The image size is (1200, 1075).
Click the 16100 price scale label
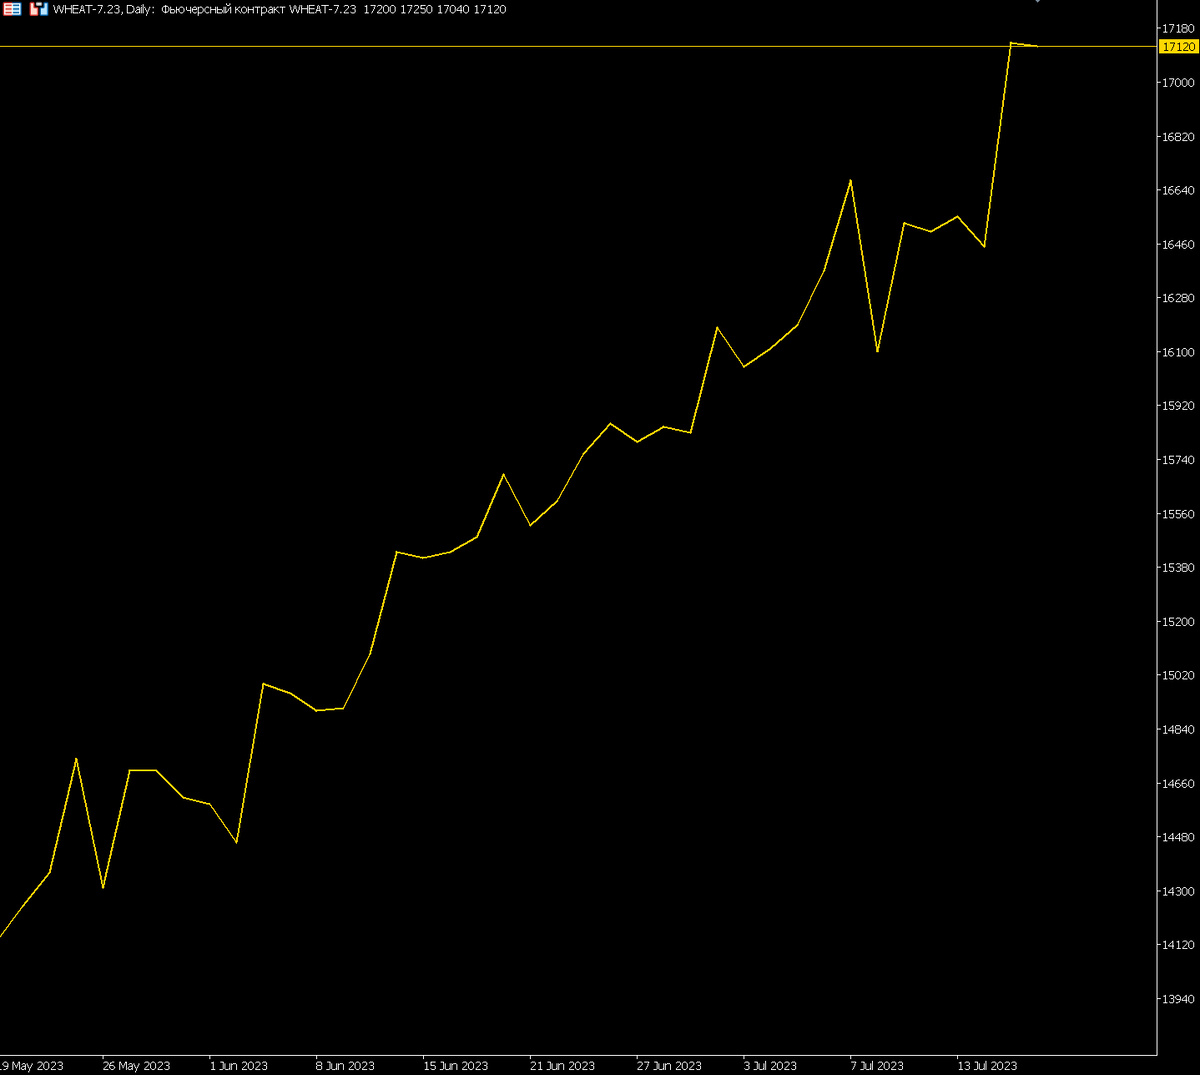click(x=1177, y=352)
